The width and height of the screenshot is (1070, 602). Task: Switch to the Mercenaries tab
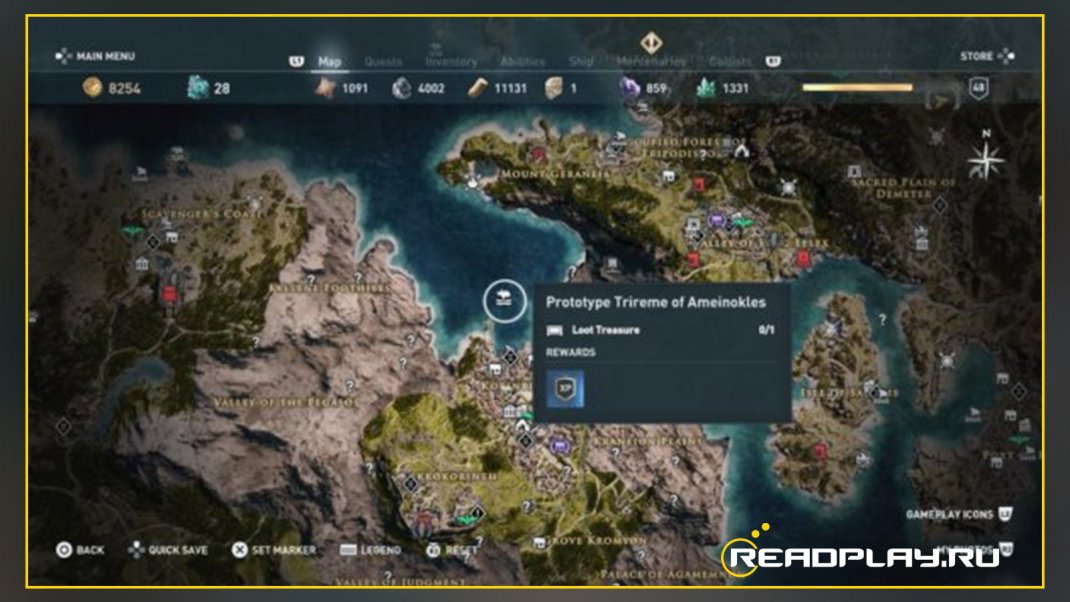[651, 61]
